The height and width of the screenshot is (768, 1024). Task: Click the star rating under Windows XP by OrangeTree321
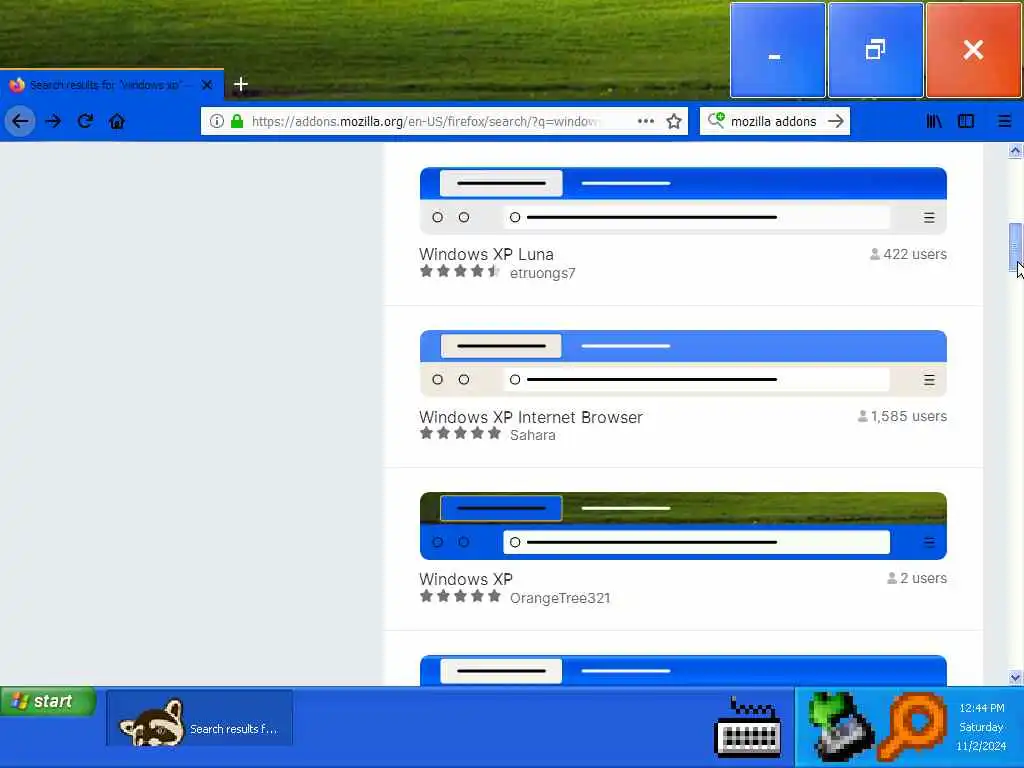click(460, 596)
